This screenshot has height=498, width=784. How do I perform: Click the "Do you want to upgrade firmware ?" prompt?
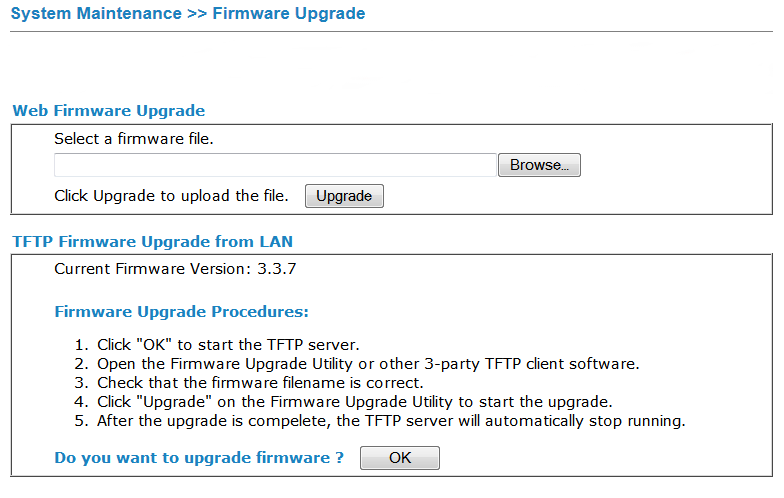[199, 458]
